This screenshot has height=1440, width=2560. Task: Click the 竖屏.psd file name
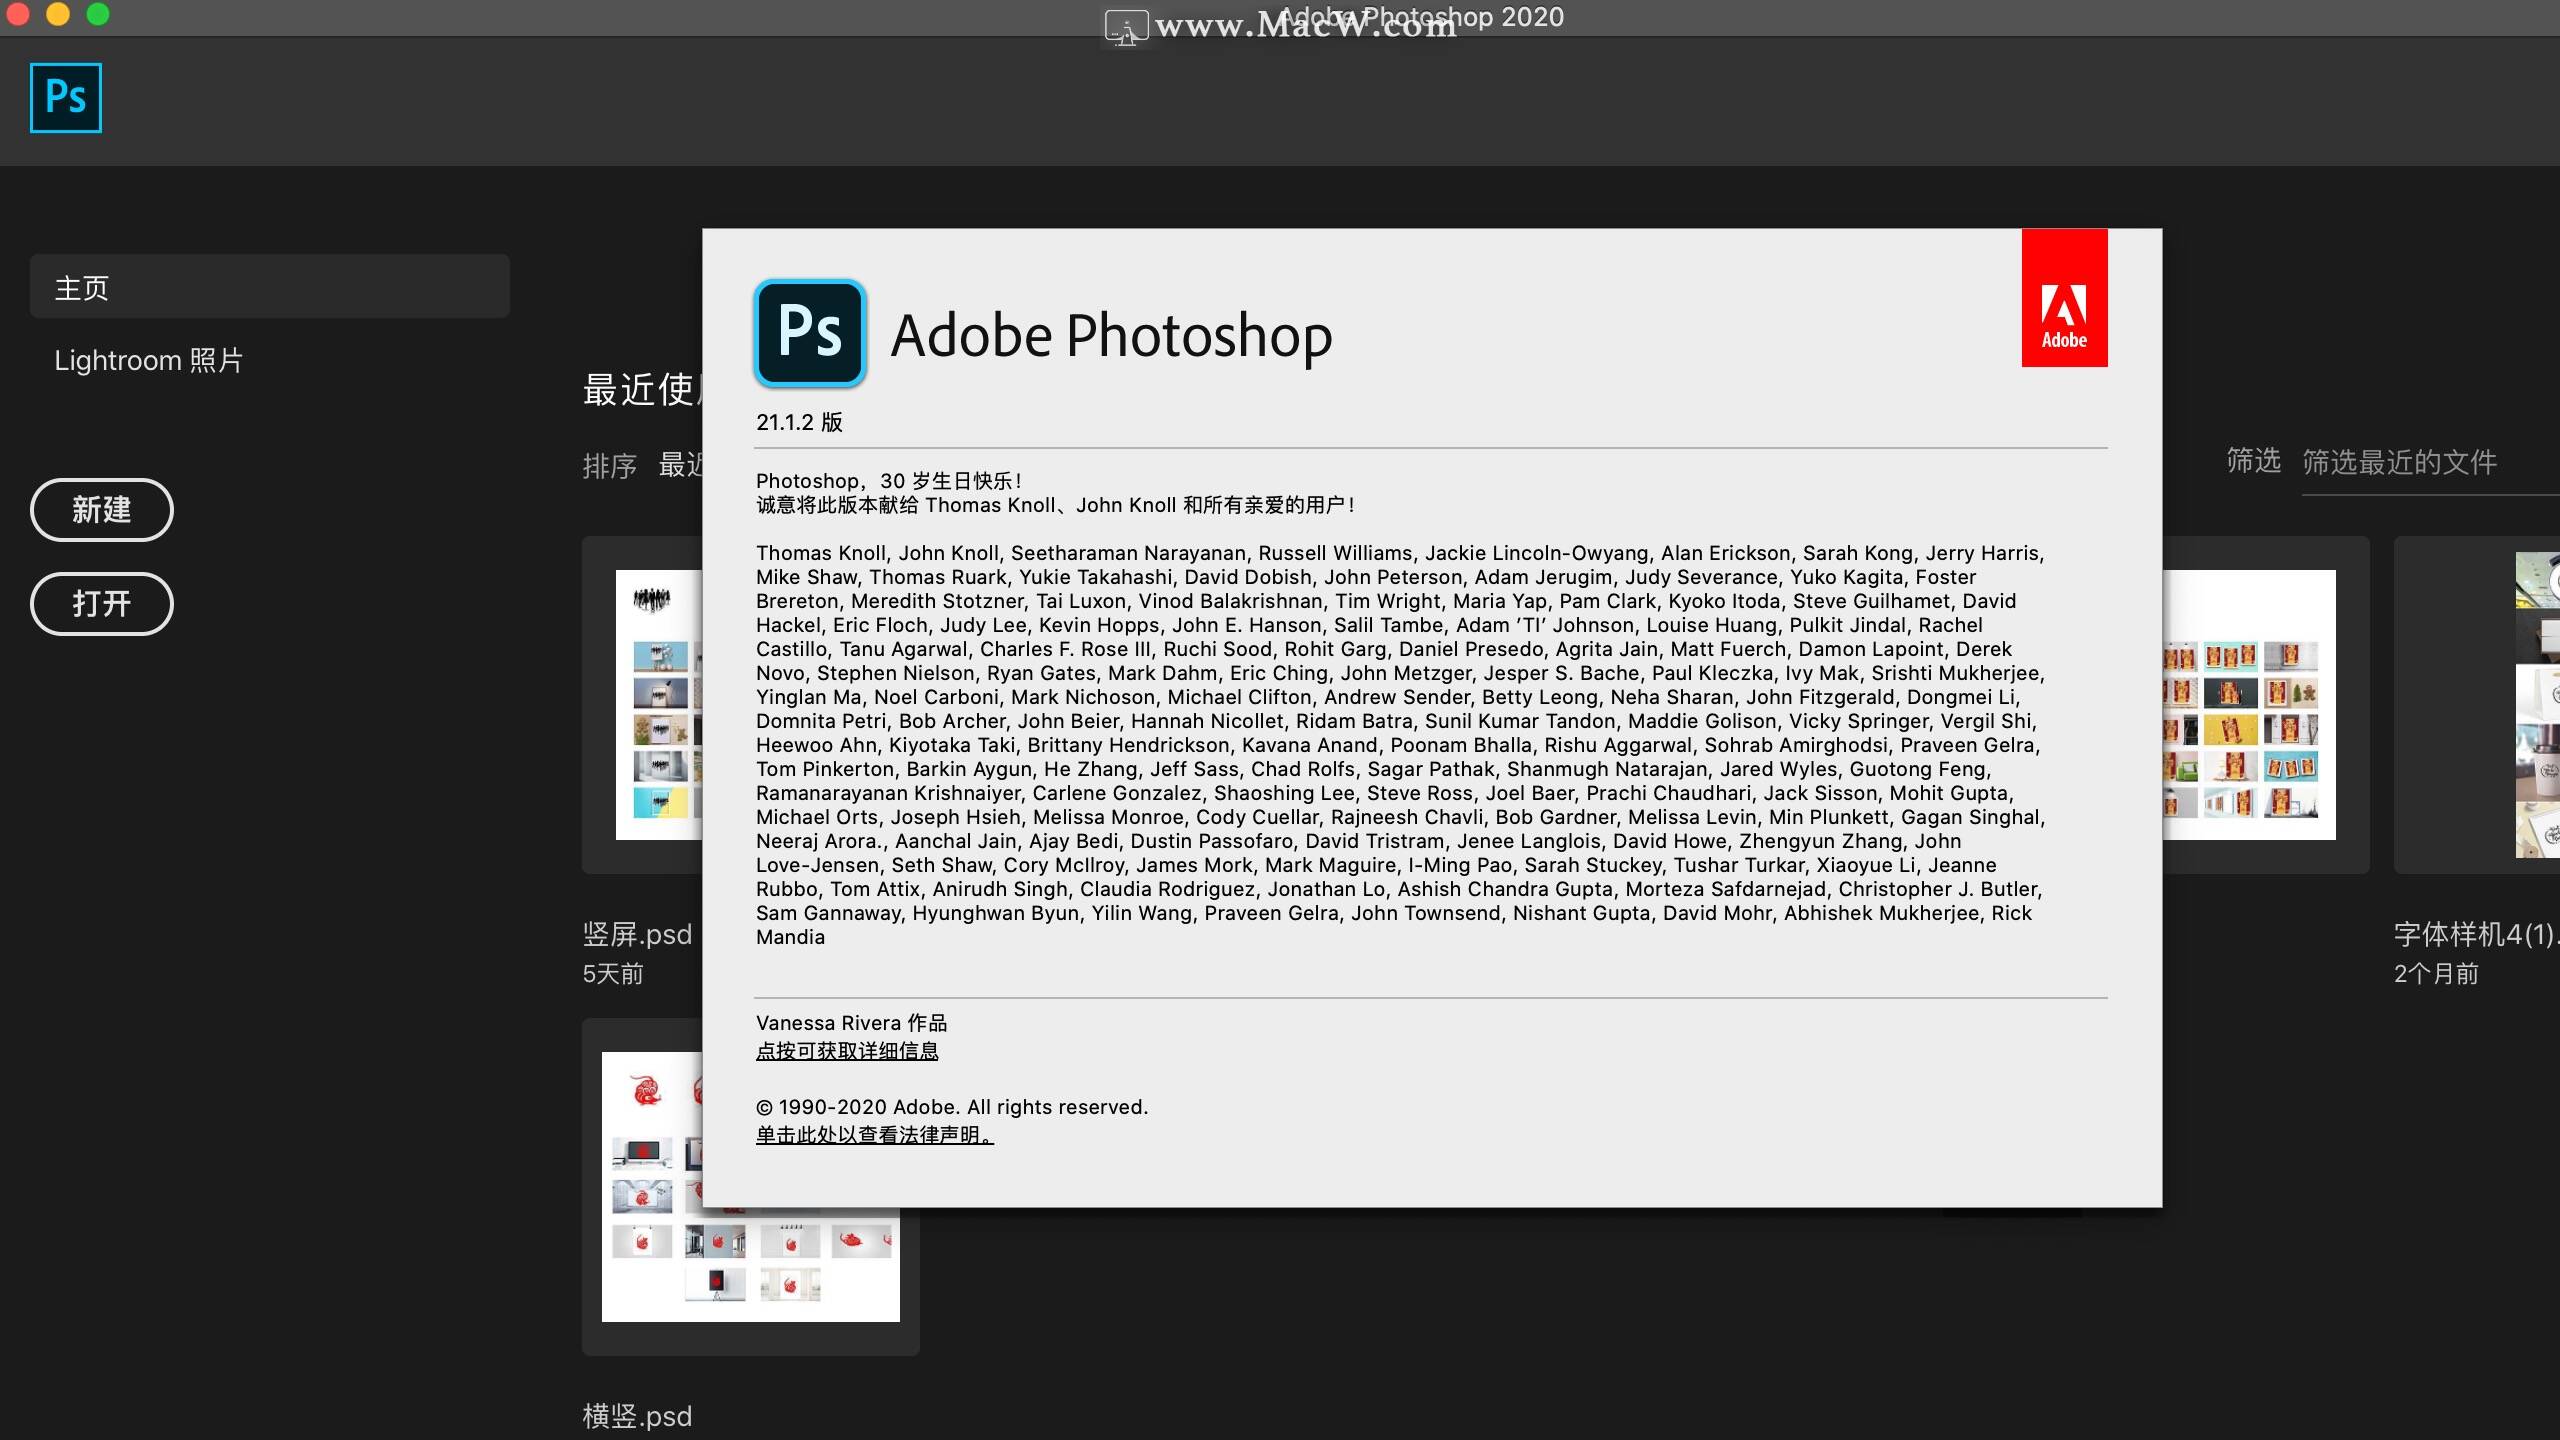click(637, 934)
